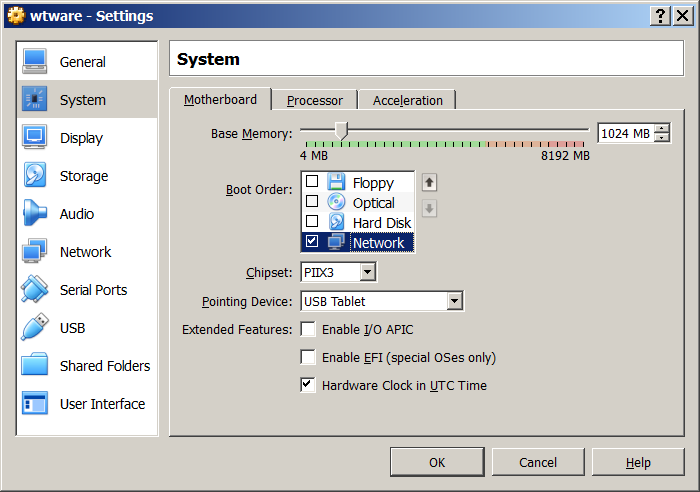Image resolution: width=700 pixels, height=492 pixels.
Task: Enable the I/O APIC checkbox
Action: click(x=309, y=330)
